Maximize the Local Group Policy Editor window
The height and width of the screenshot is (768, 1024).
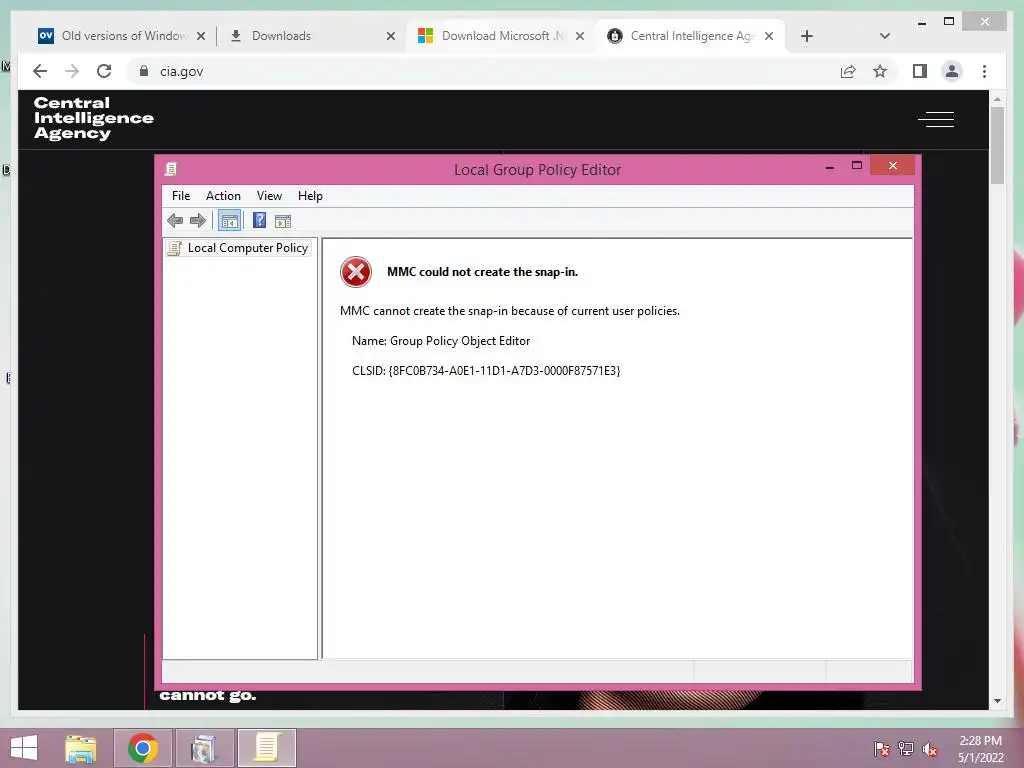click(857, 166)
